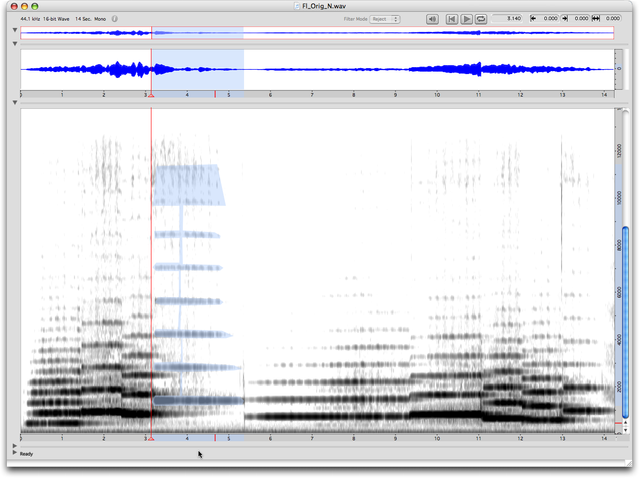Click the selection end arrow icon
Screen dimensions: 639x478
pyautogui.click(x=565, y=19)
